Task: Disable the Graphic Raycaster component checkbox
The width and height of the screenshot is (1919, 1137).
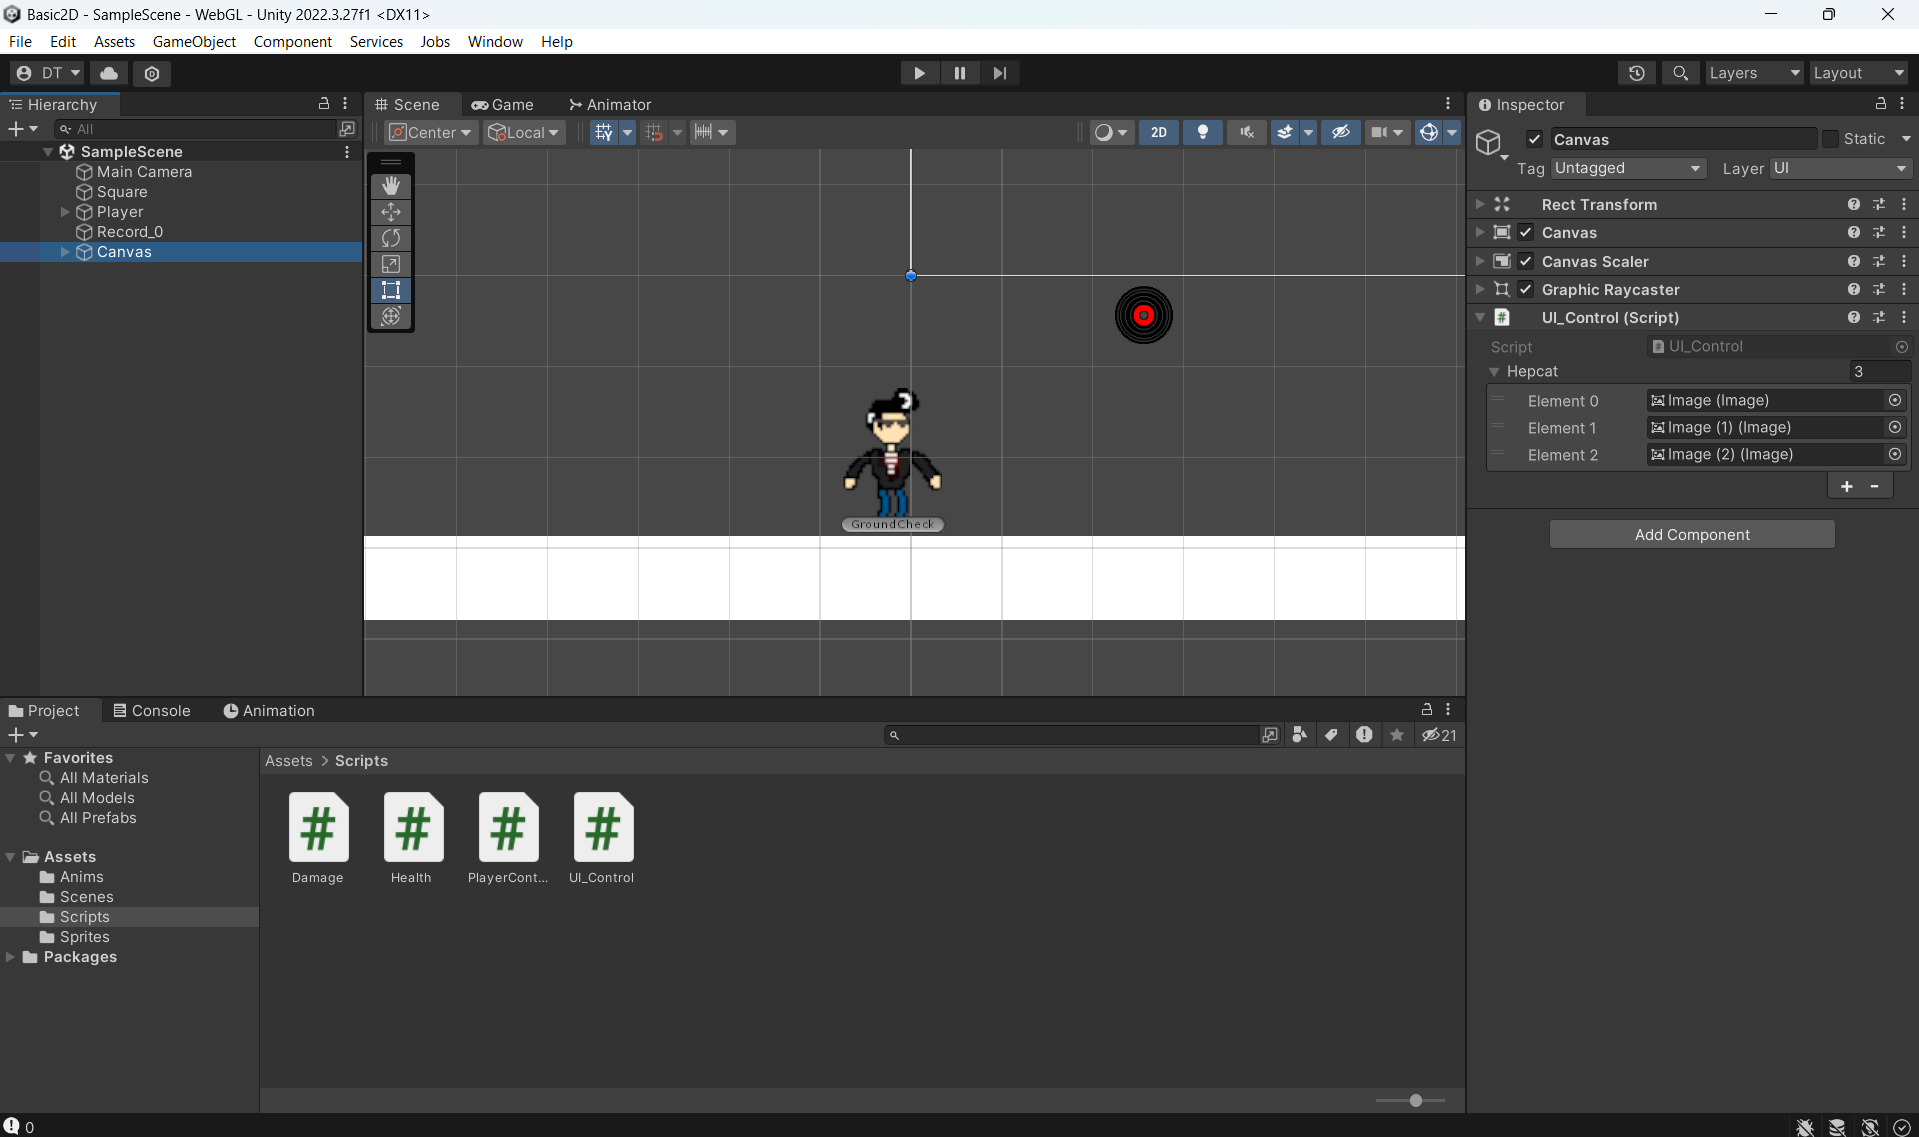Action: tap(1526, 289)
